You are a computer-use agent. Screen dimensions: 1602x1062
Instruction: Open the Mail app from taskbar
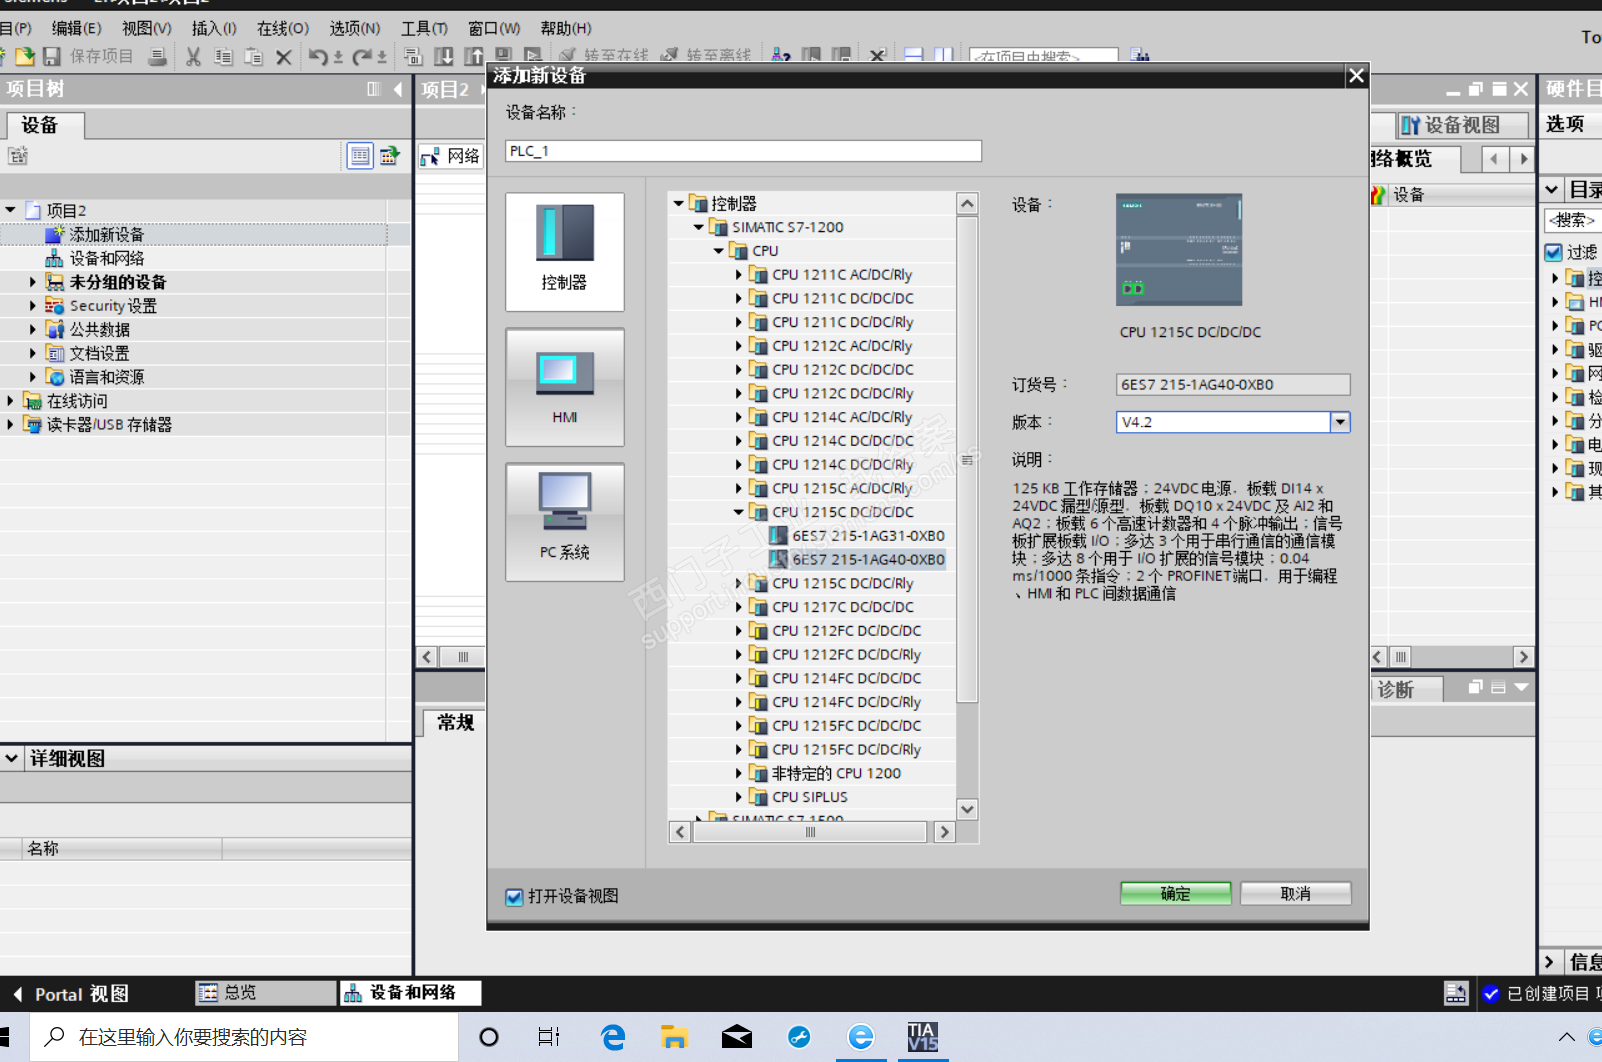tap(737, 1037)
